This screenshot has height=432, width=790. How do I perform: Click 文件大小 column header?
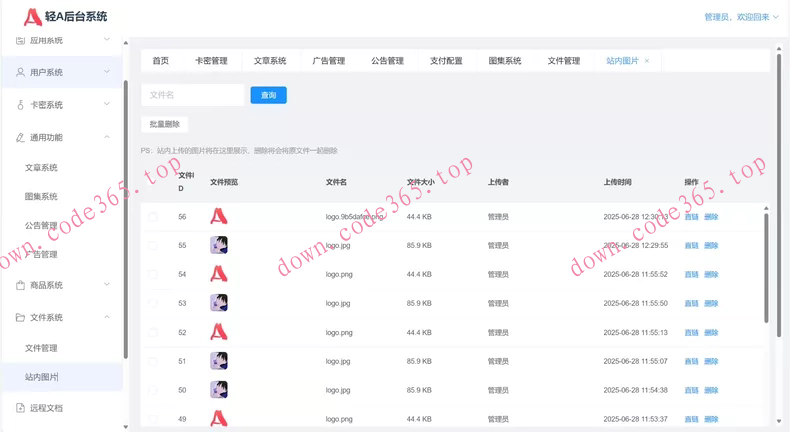click(x=421, y=182)
